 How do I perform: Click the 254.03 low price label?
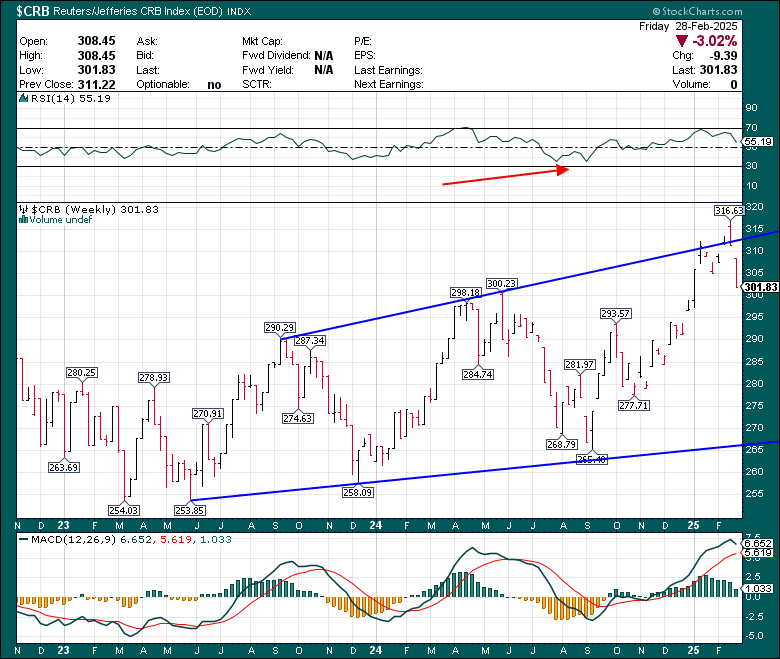pyautogui.click(x=124, y=510)
